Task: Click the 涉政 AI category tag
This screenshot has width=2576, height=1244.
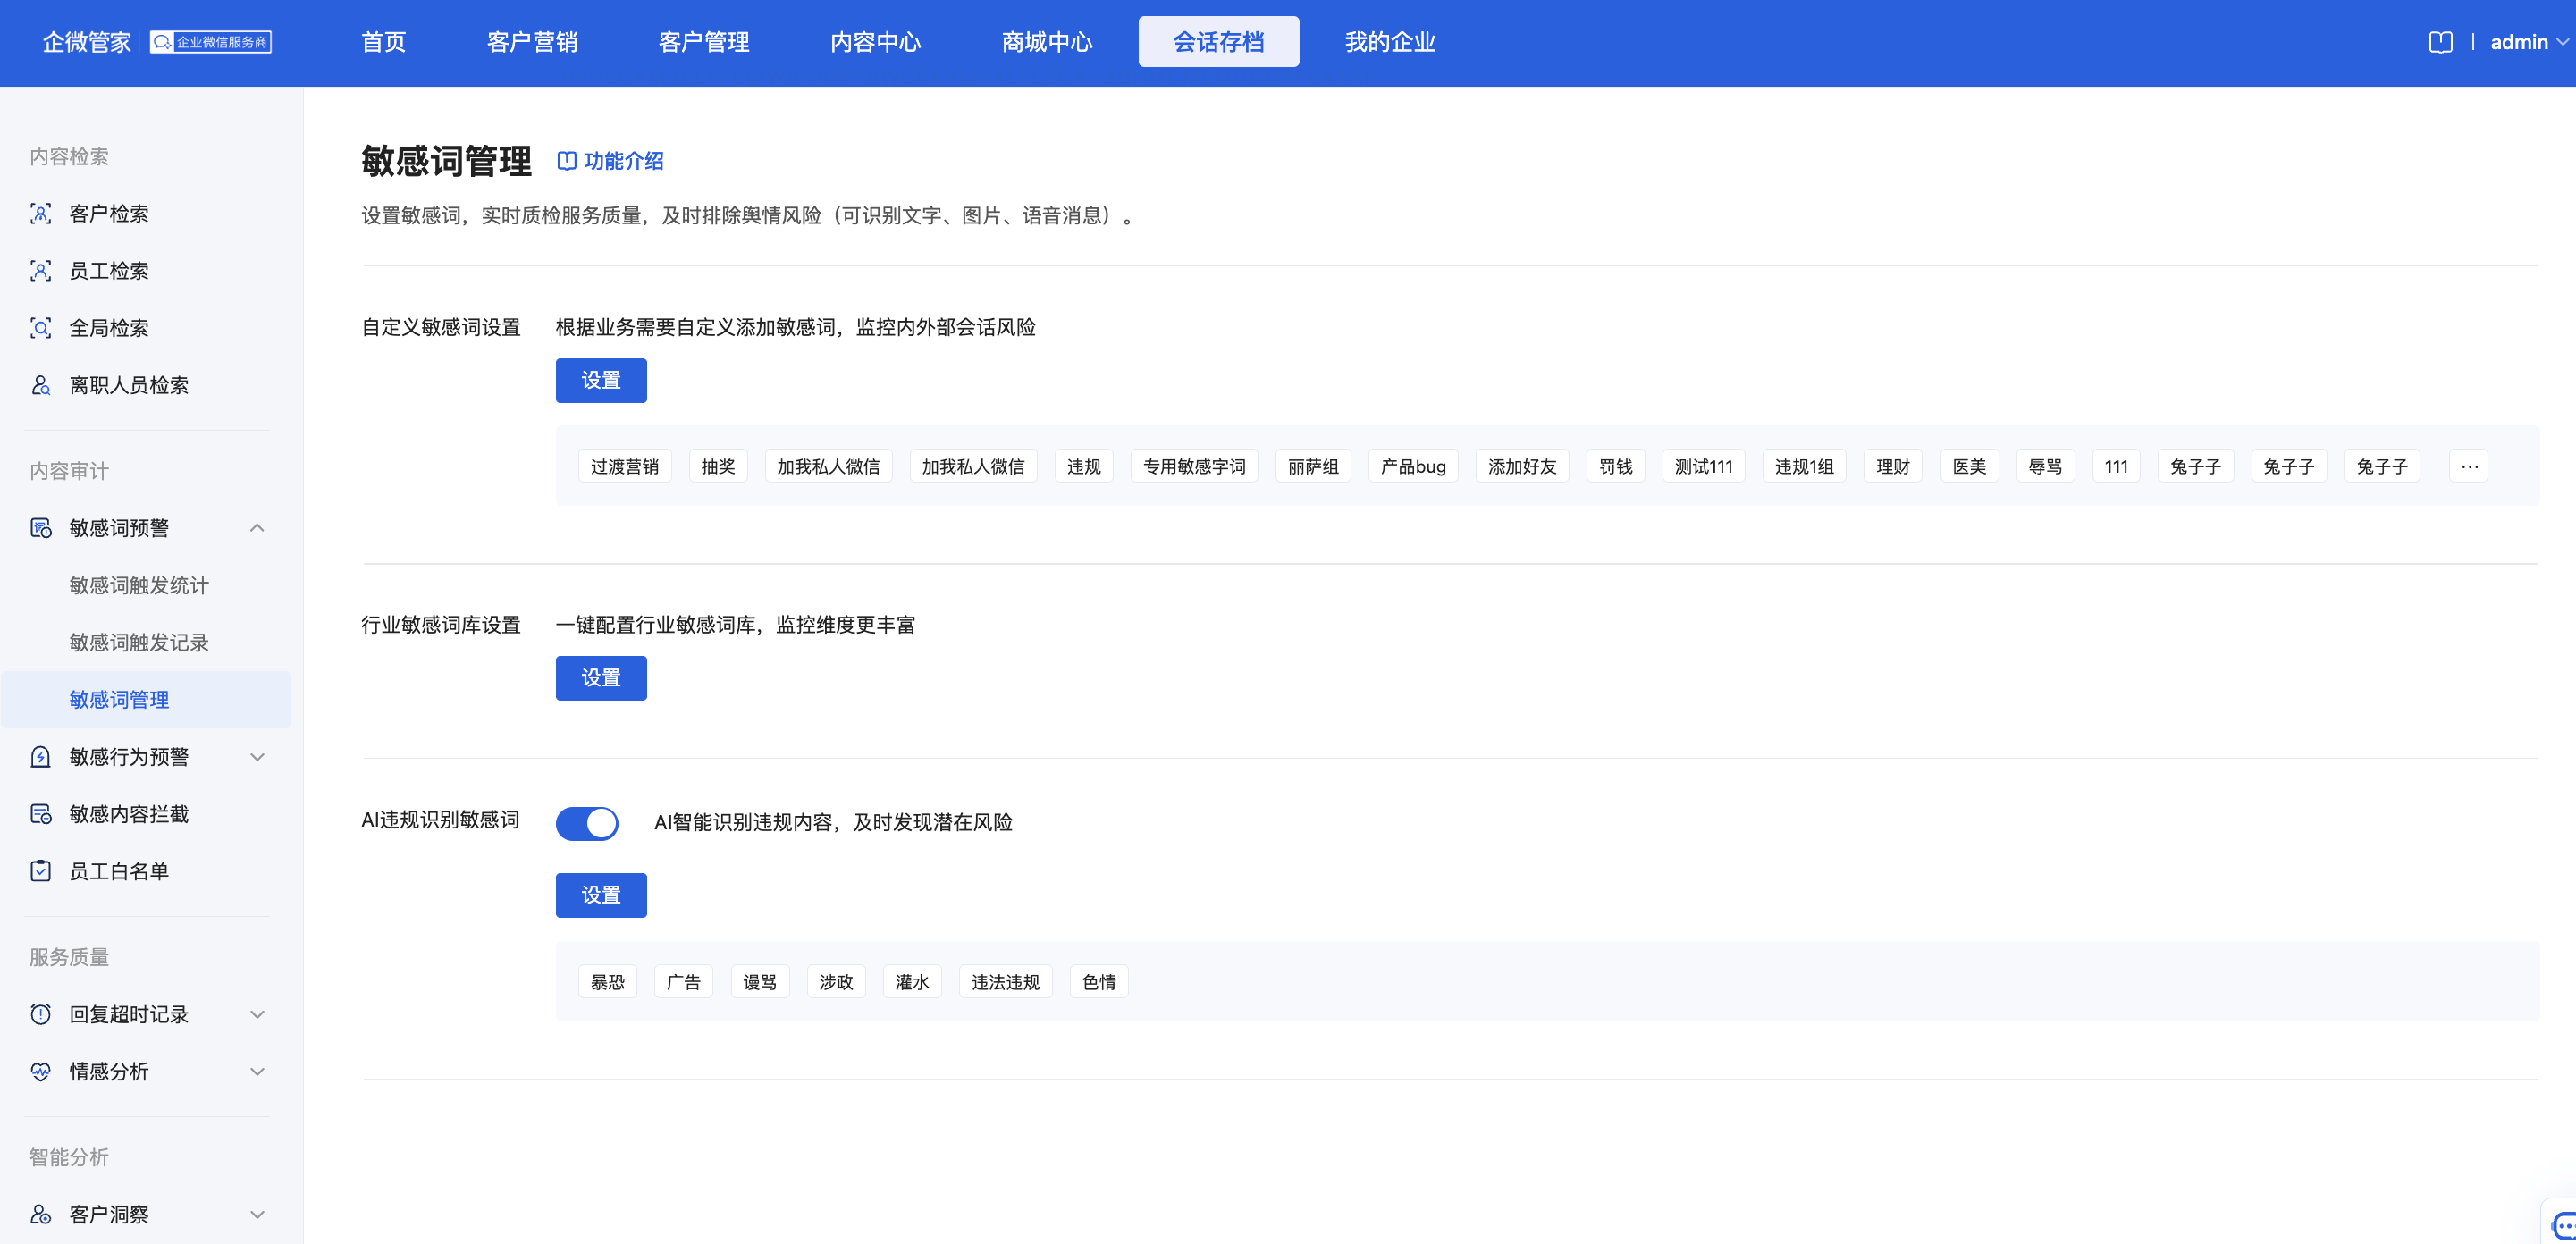Action: point(836,982)
